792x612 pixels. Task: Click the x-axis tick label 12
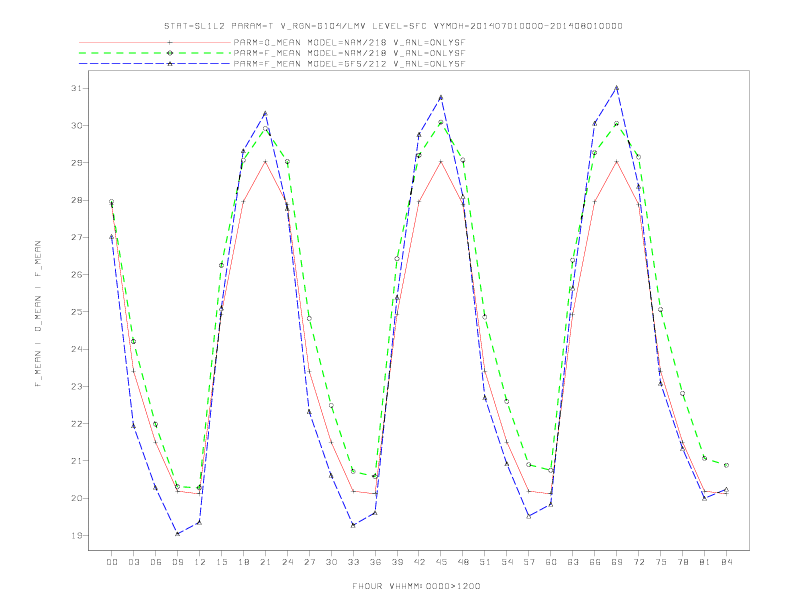click(x=200, y=562)
